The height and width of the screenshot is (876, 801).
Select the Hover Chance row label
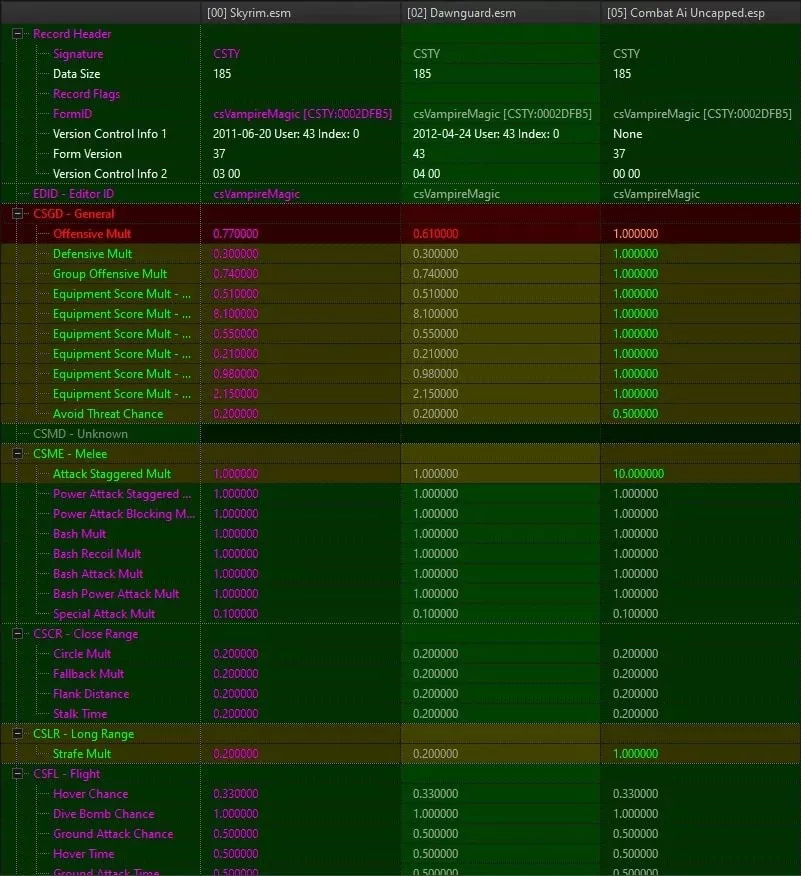click(x=90, y=794)
